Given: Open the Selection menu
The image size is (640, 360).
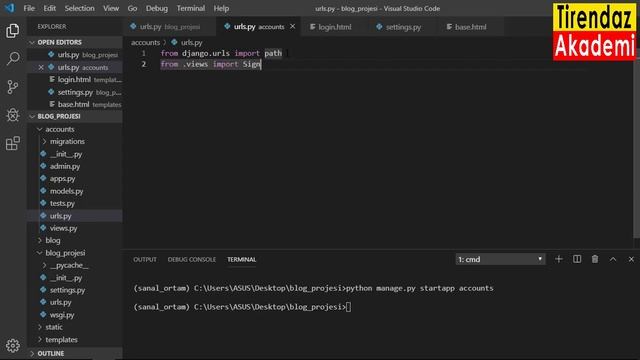Looking at the screenshot, I should [79, 8].
